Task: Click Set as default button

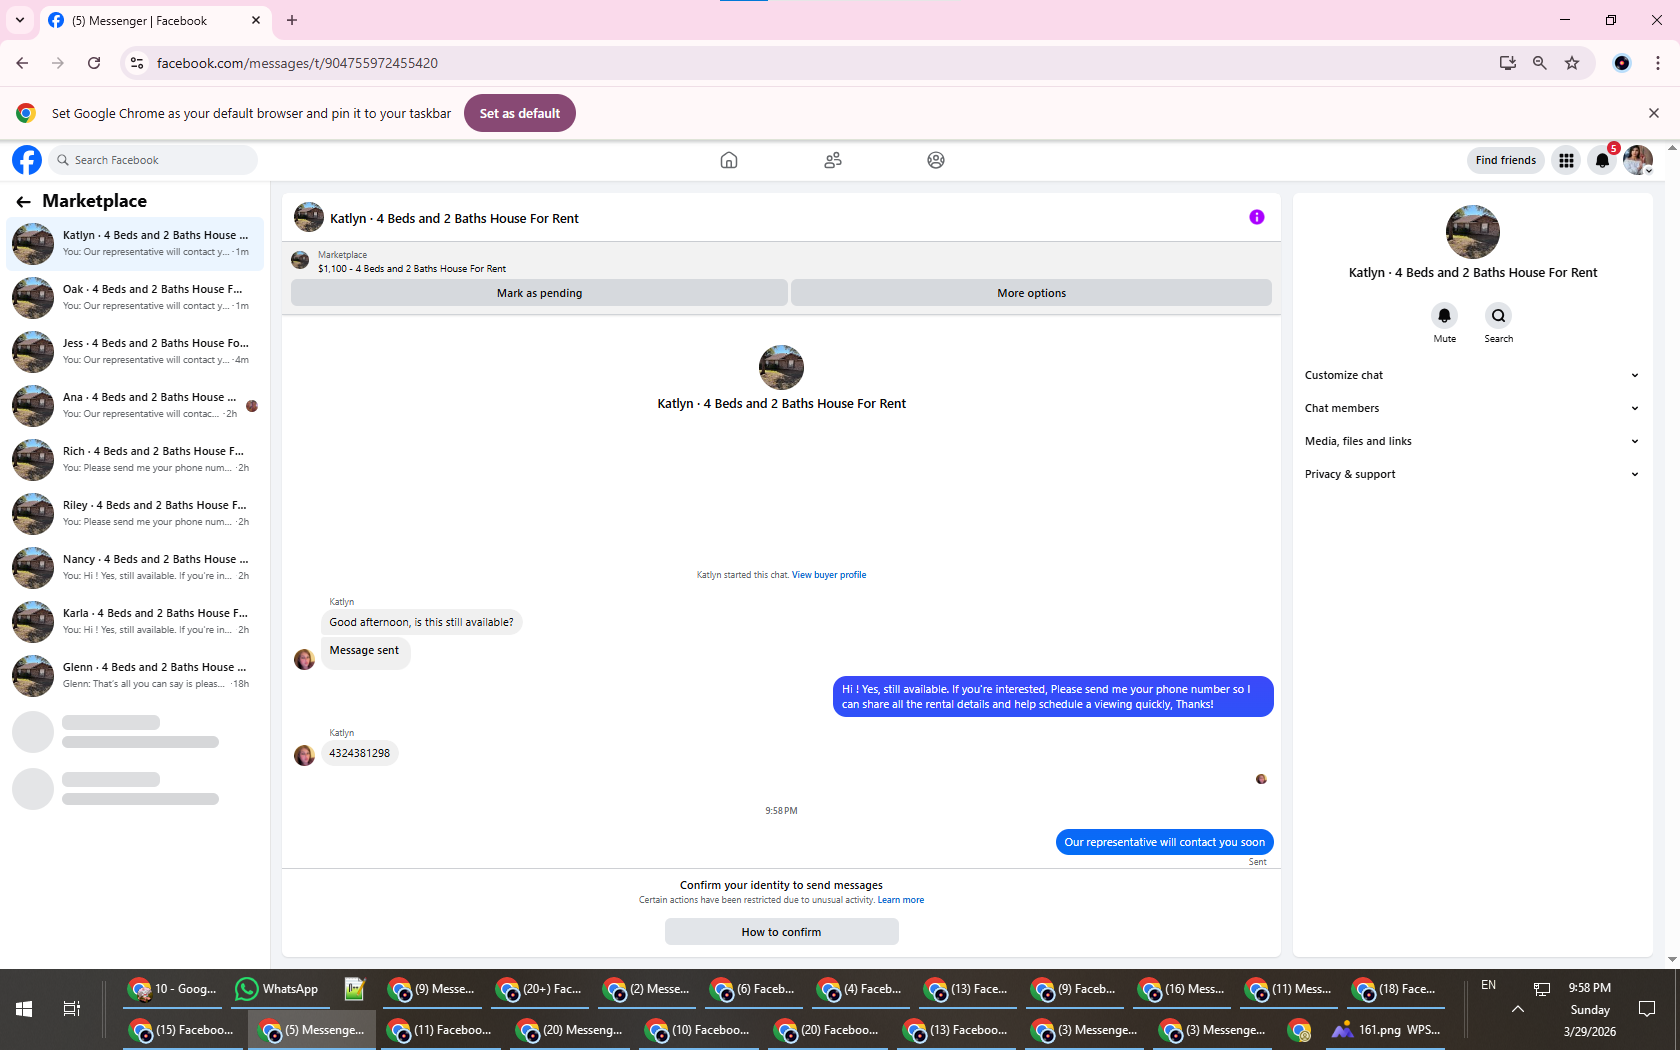Action: pyautogui.click(x=520, y=113)
